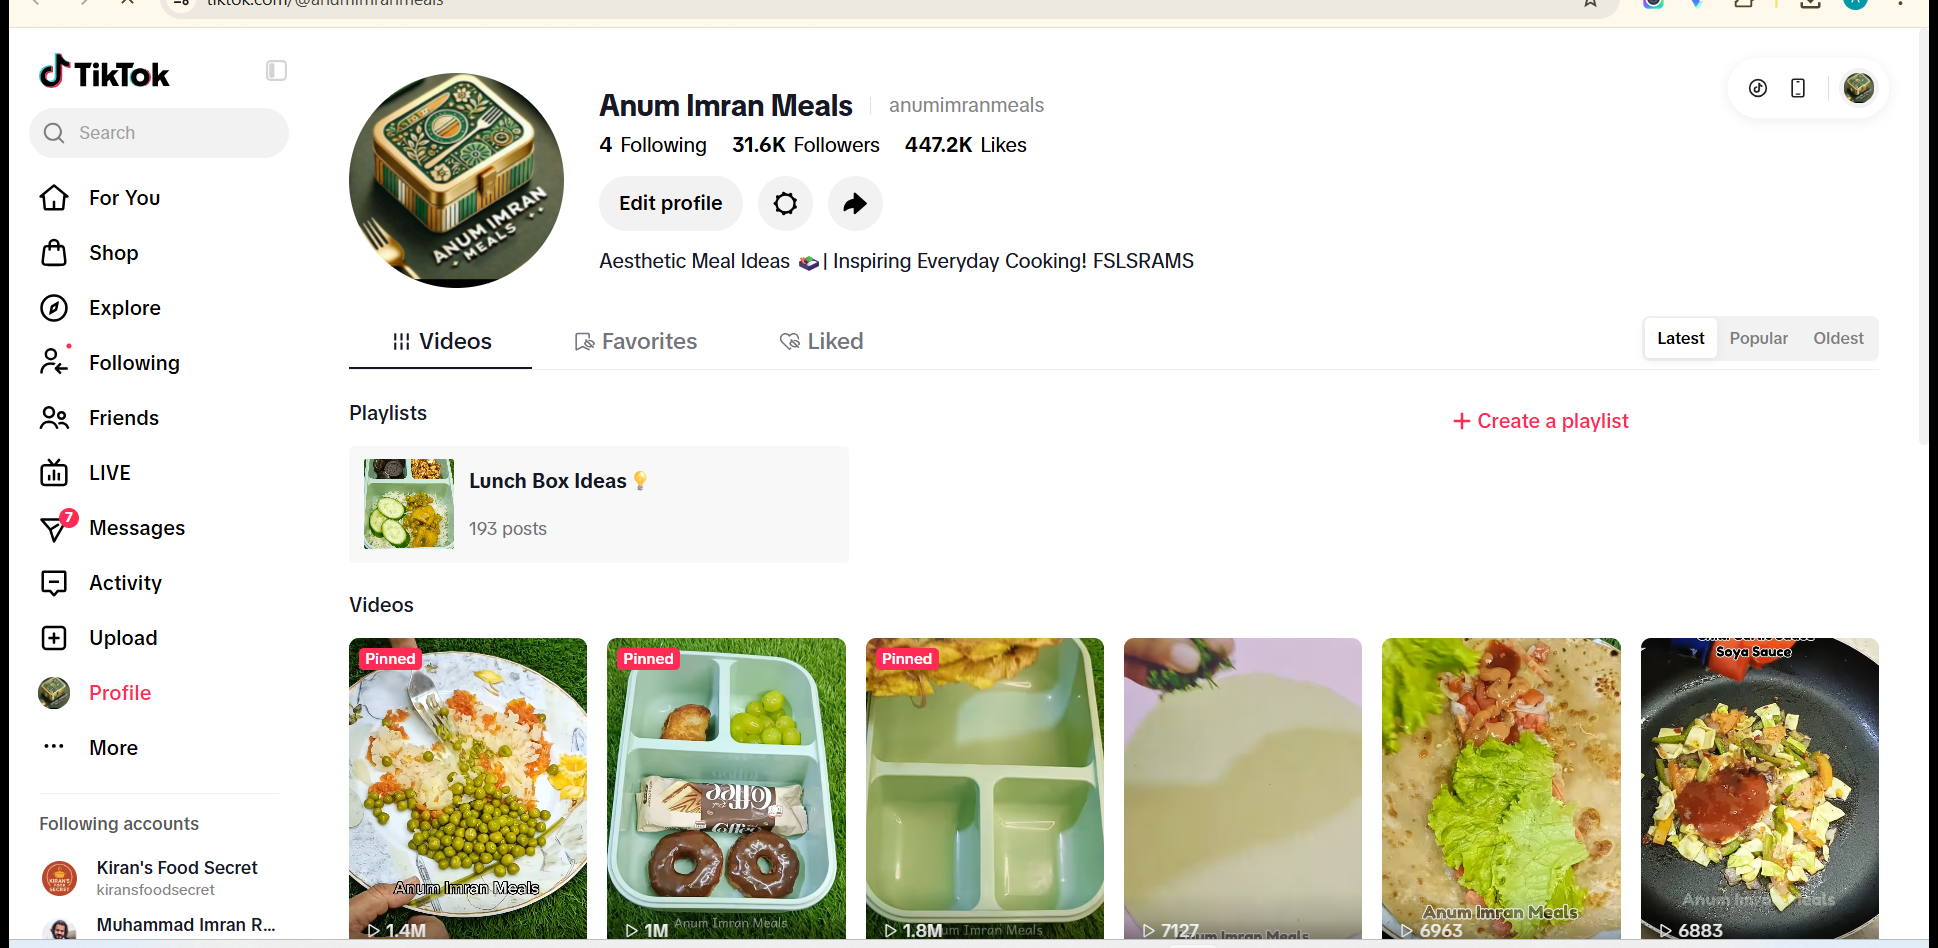Select the Latest sort option

1680,339
